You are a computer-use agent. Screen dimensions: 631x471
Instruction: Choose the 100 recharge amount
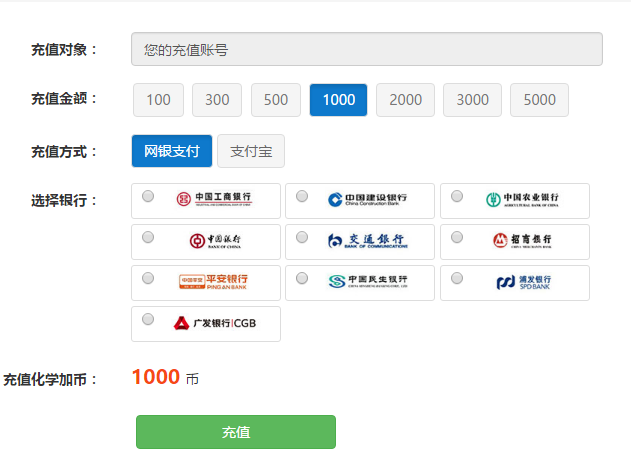click(158, 100)
